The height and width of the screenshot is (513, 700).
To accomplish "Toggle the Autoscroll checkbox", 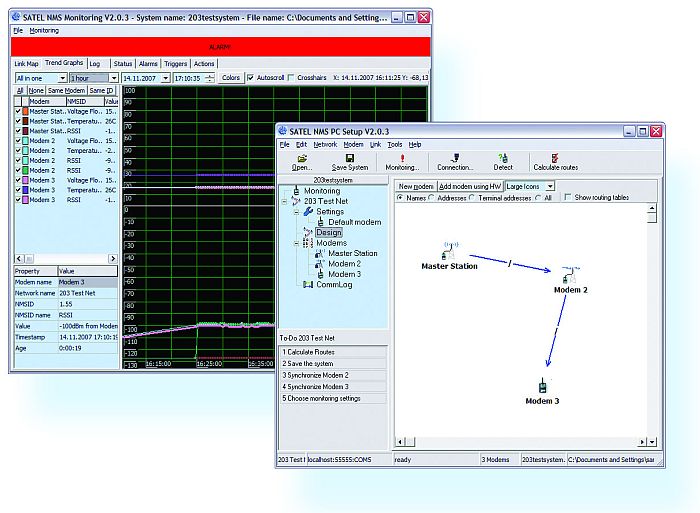I will pos(251,77).
